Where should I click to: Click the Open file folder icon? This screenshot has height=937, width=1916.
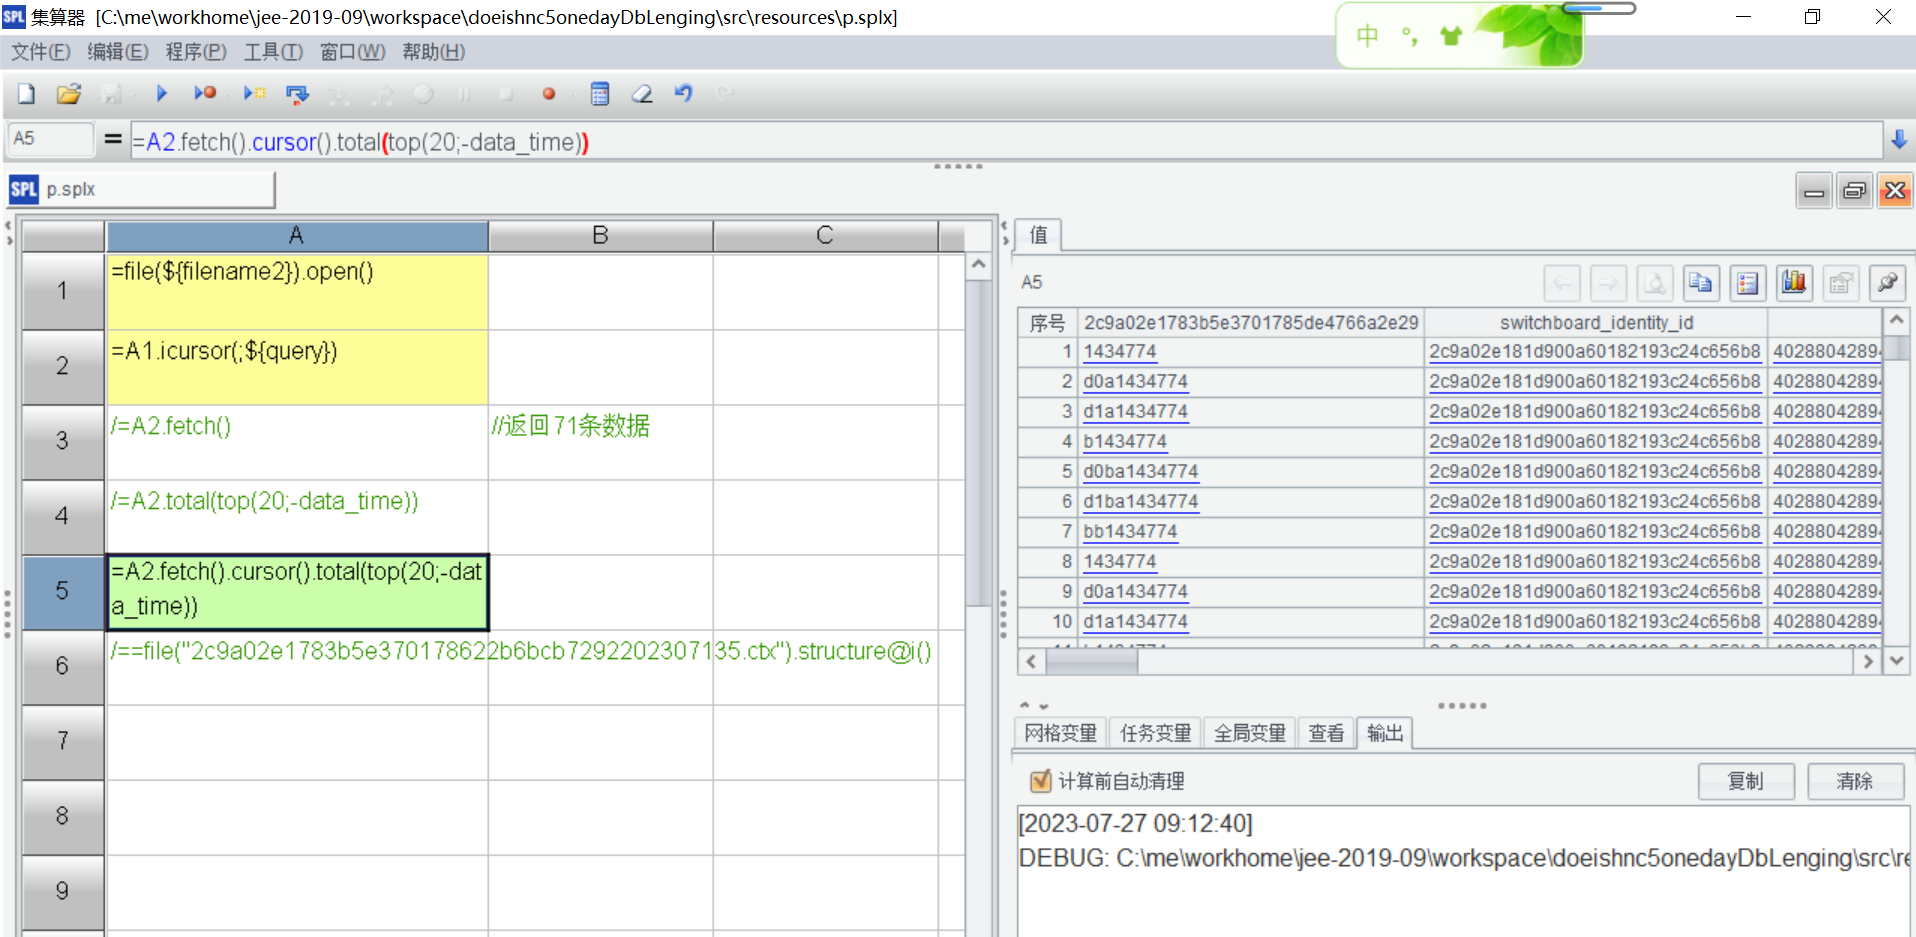pos(68,94)
